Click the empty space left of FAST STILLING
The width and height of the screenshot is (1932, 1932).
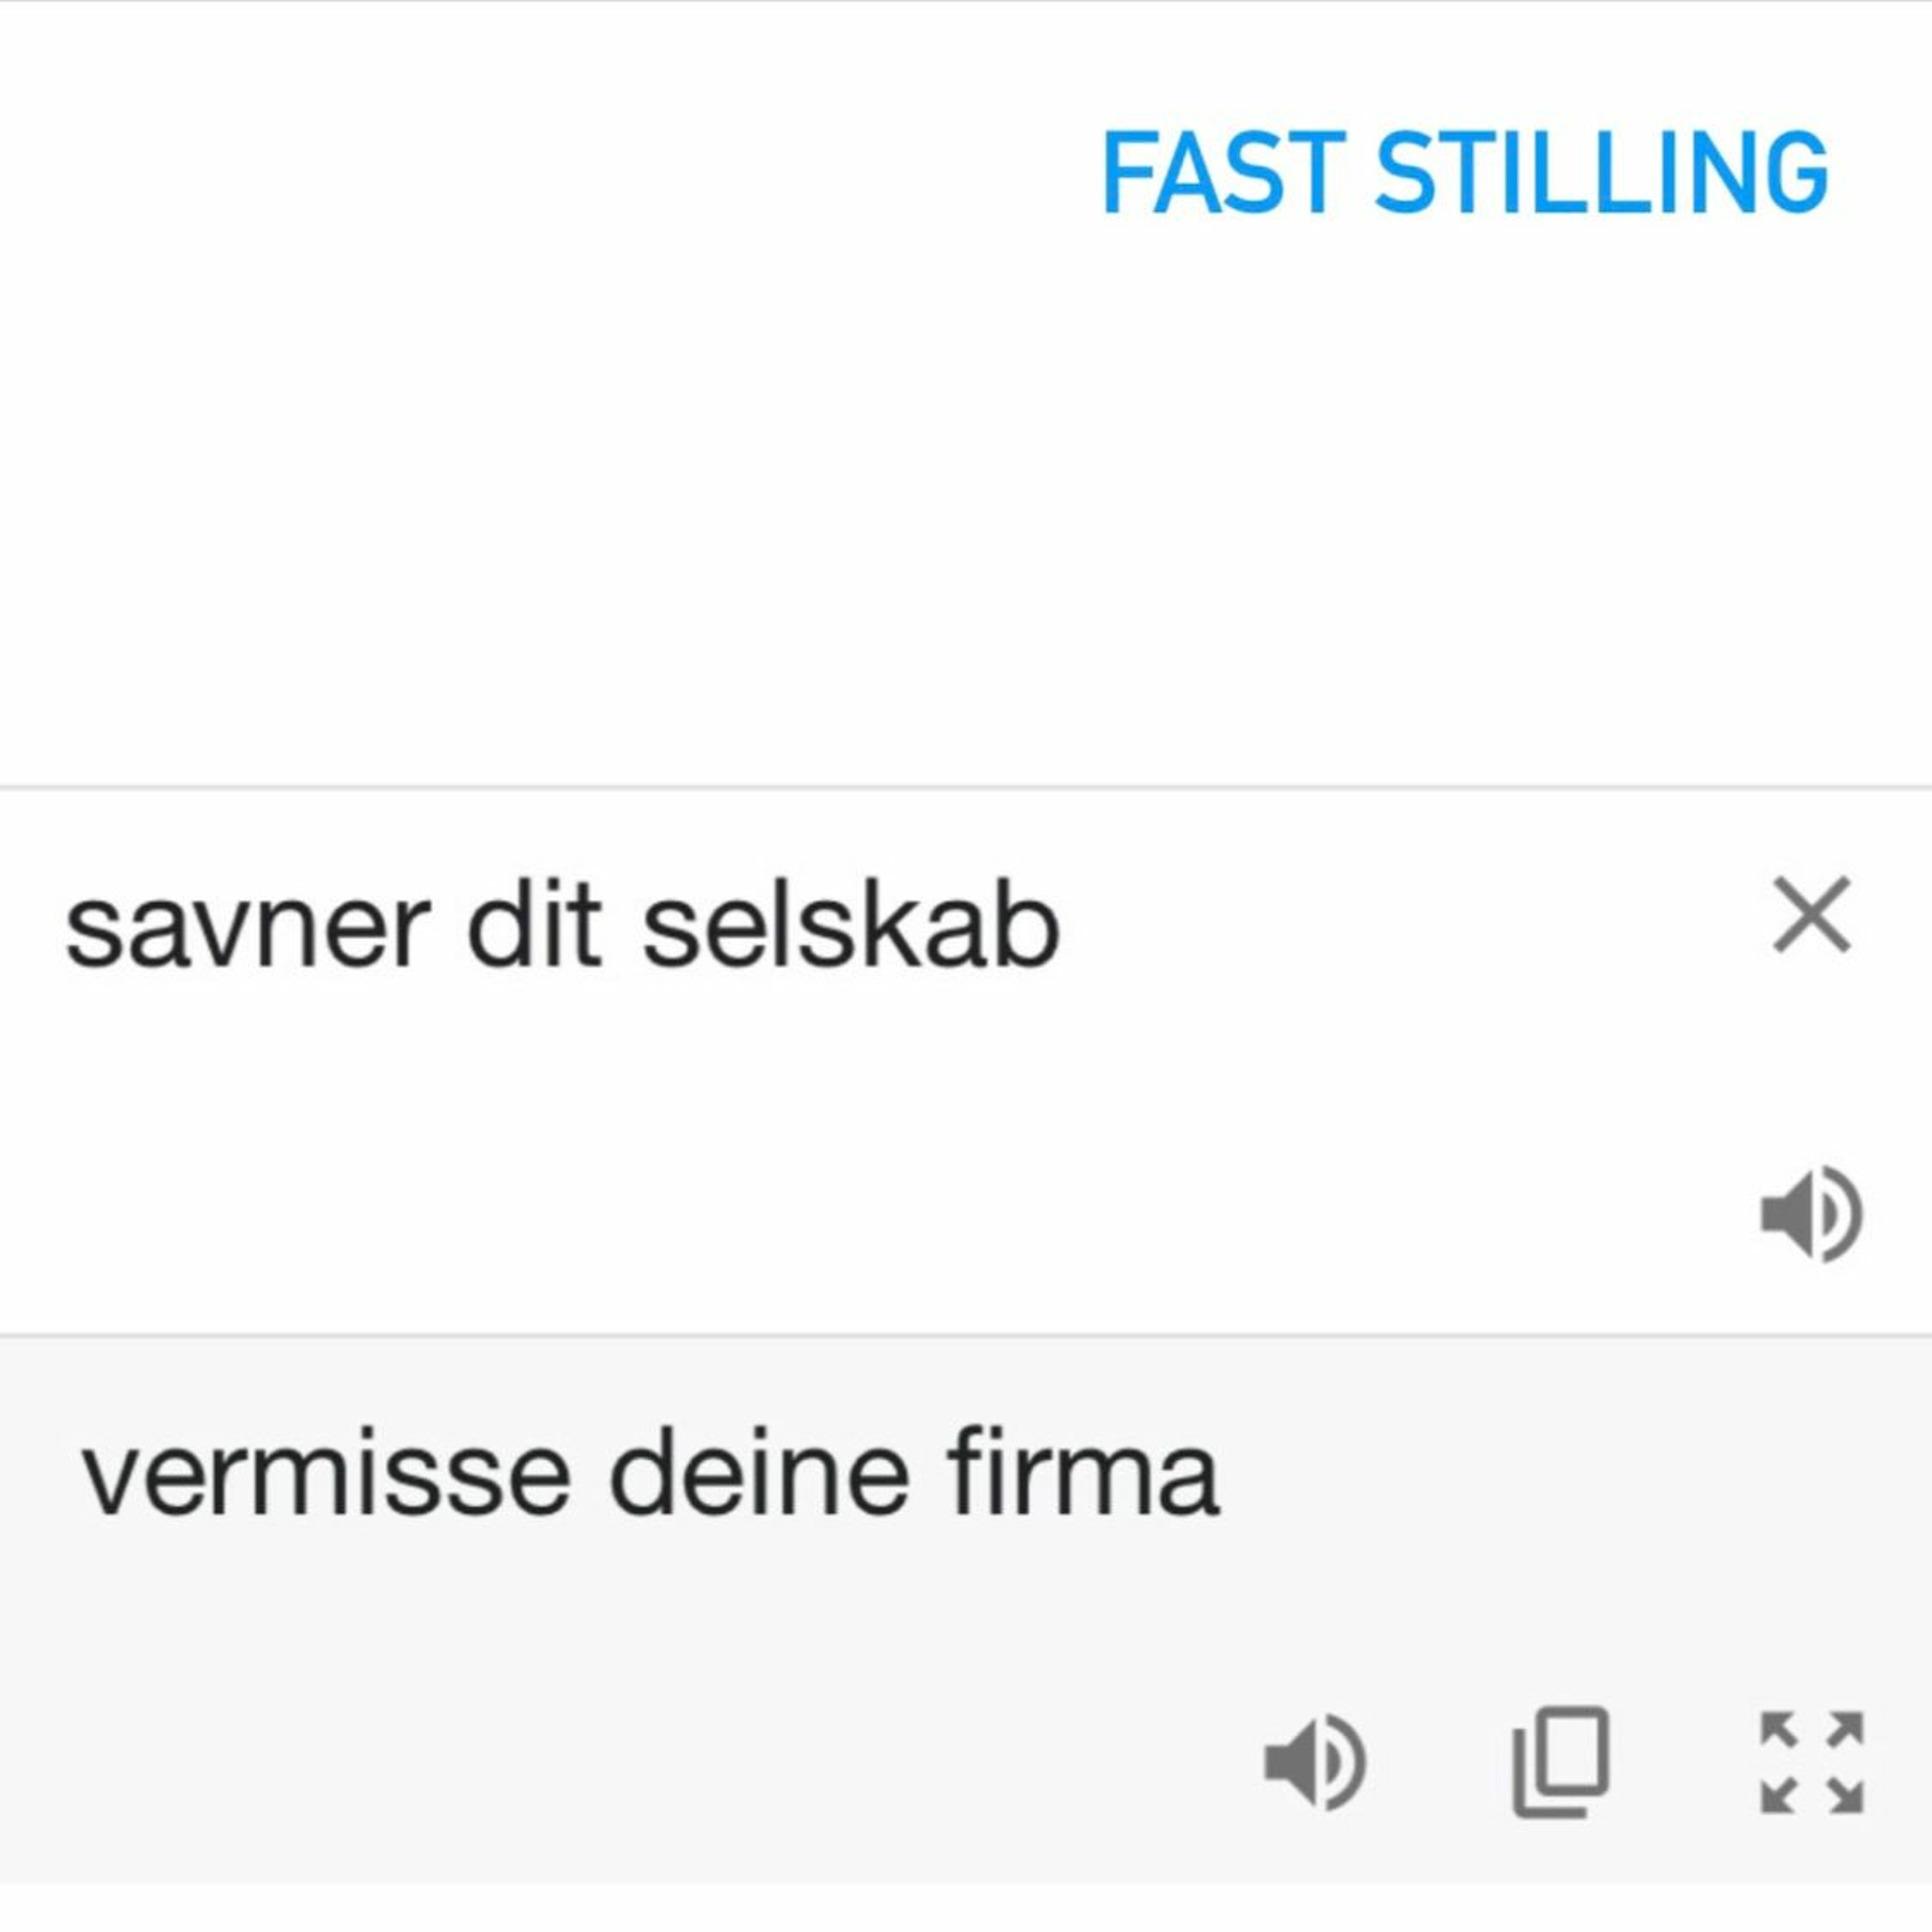(x=500, y=172)
